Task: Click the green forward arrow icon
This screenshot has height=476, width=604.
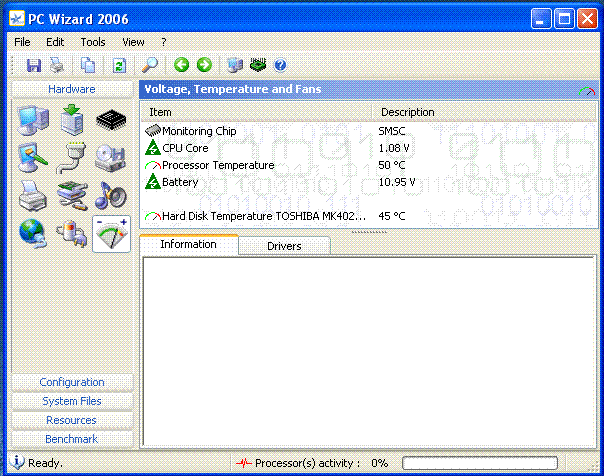Action: (204, 65)
